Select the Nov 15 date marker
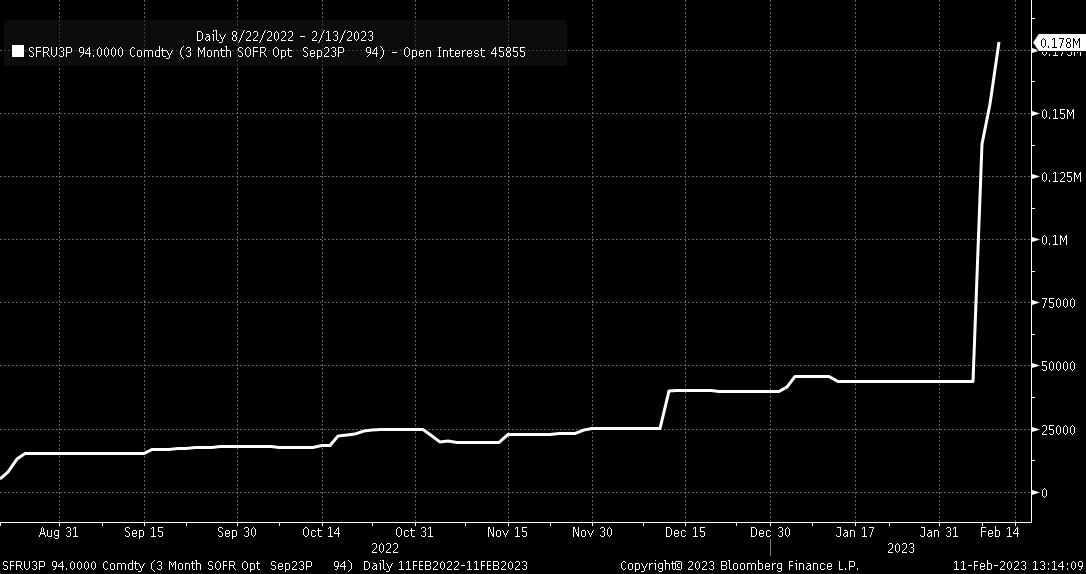This screenshot has height=574, width=1086. coord(508,533)
